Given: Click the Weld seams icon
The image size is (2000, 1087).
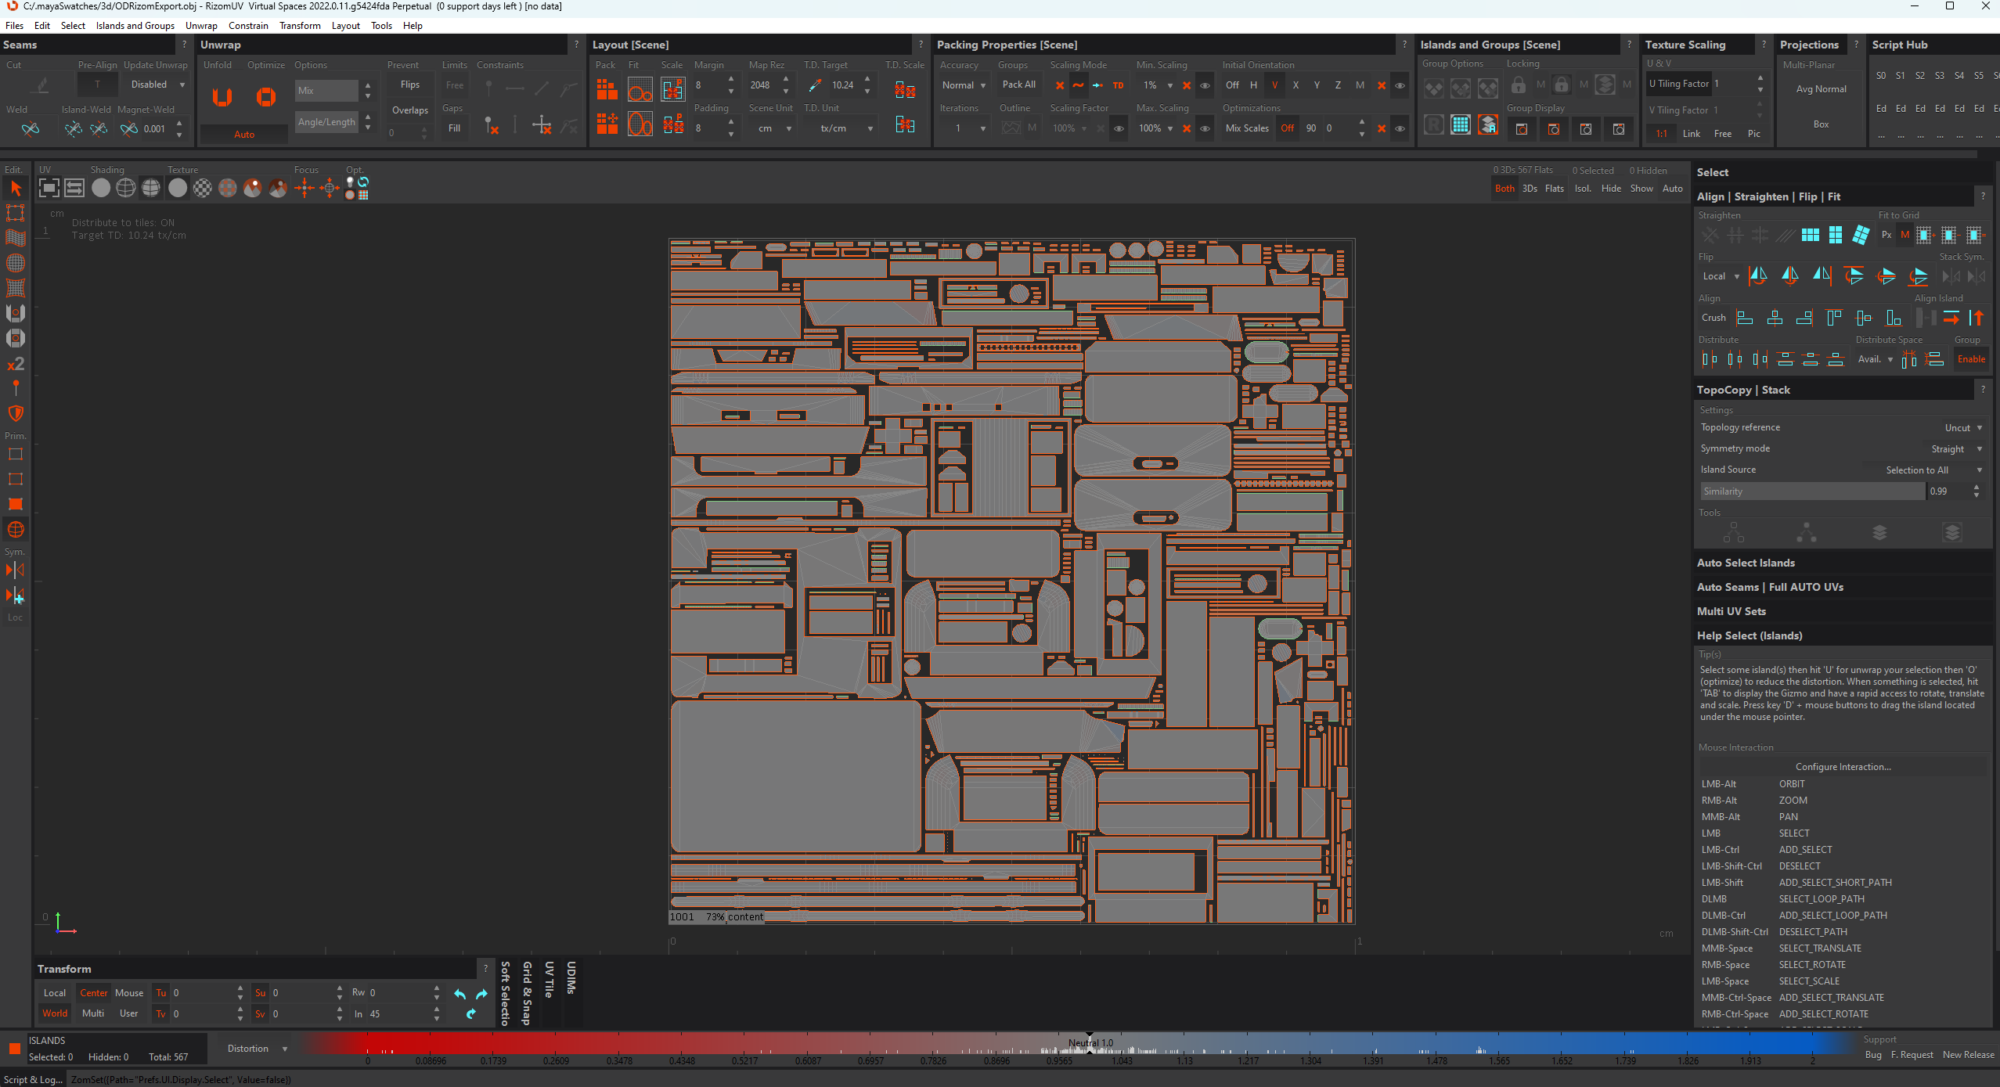Looking at the screenshot, I should pyautogui.click(x=30, y=128).
